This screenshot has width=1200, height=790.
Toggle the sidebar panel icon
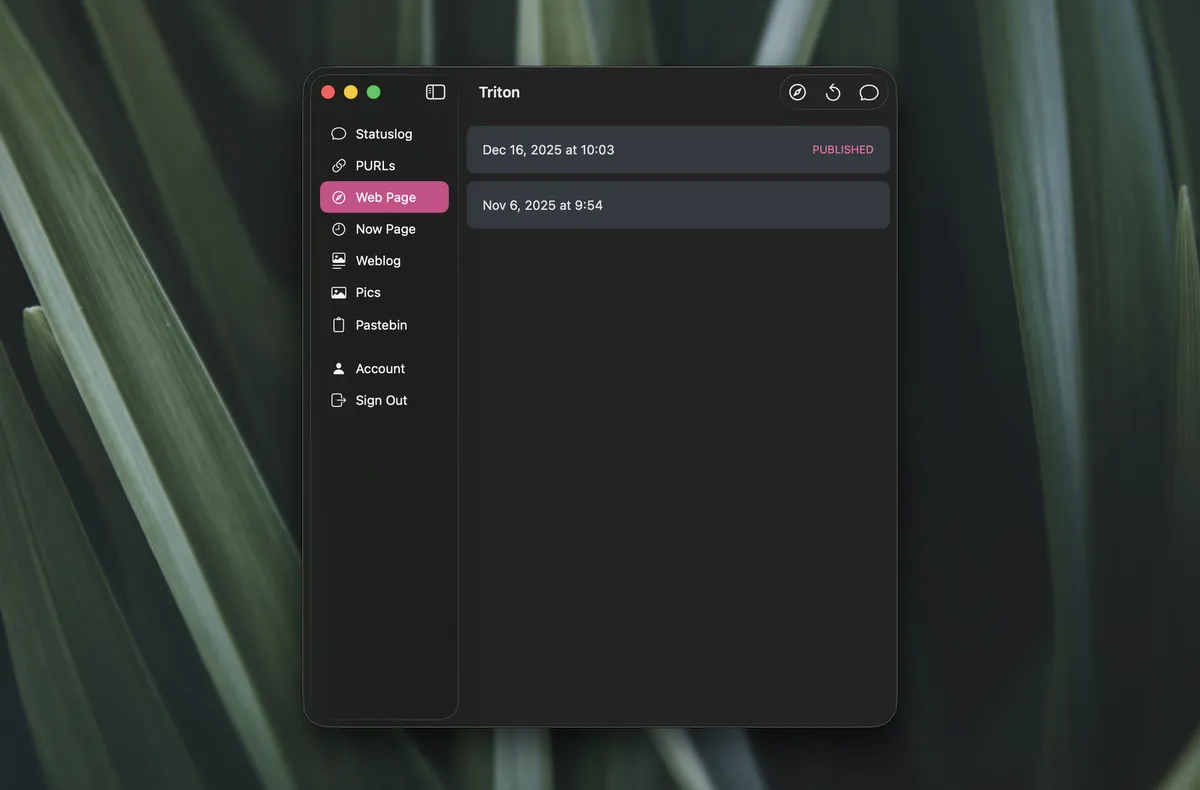coord(435,92)
